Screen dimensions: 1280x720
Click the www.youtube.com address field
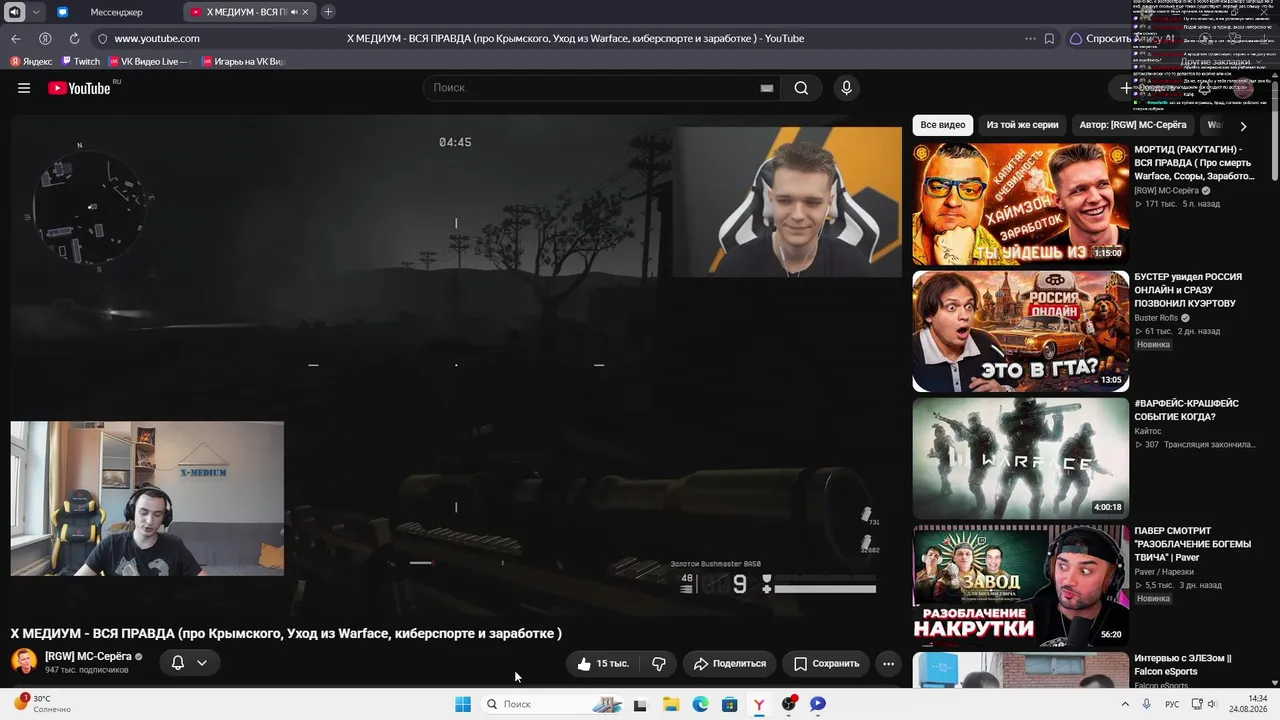[157, 39]
